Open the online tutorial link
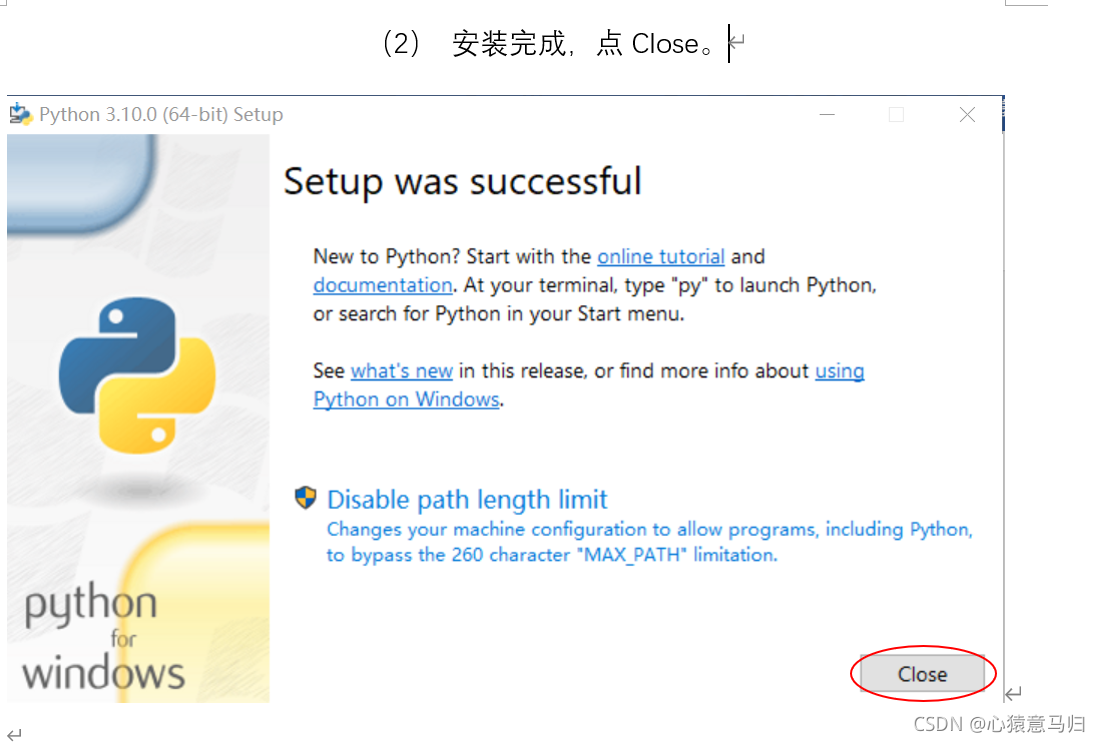1100x742 pixels. 661,257
